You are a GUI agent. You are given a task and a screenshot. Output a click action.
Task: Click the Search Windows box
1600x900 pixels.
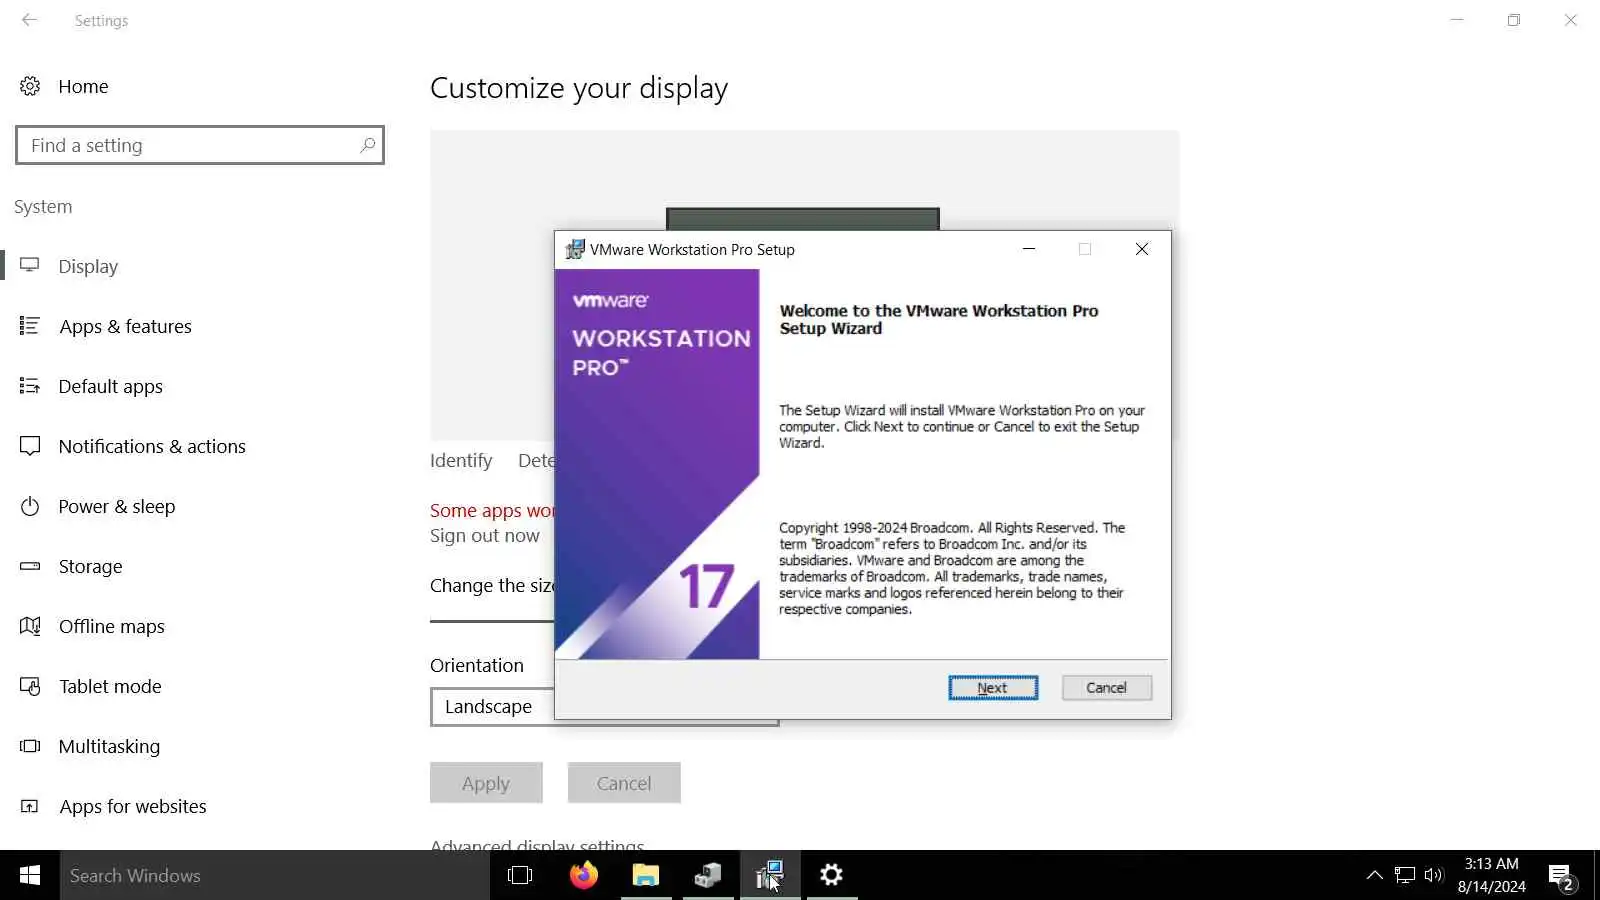[x=275, y=875]
